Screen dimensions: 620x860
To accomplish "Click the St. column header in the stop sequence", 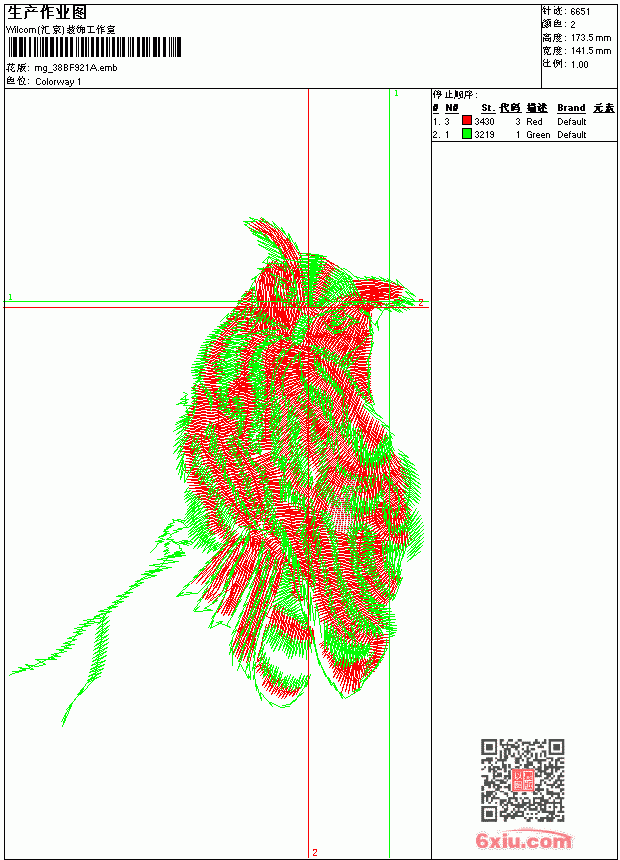I will (x=488, y=108).
